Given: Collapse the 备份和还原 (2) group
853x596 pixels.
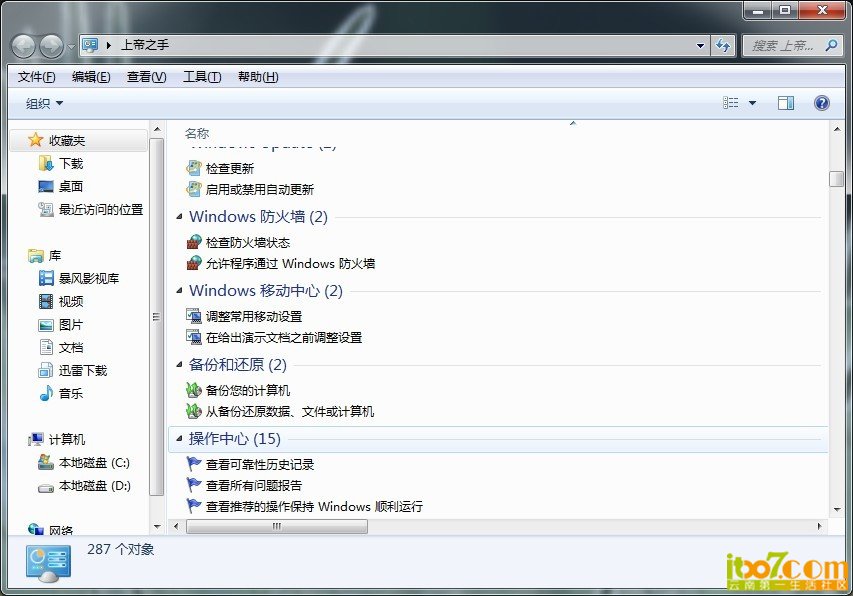Looking at the screenshot, I should [x=179, y=364].
